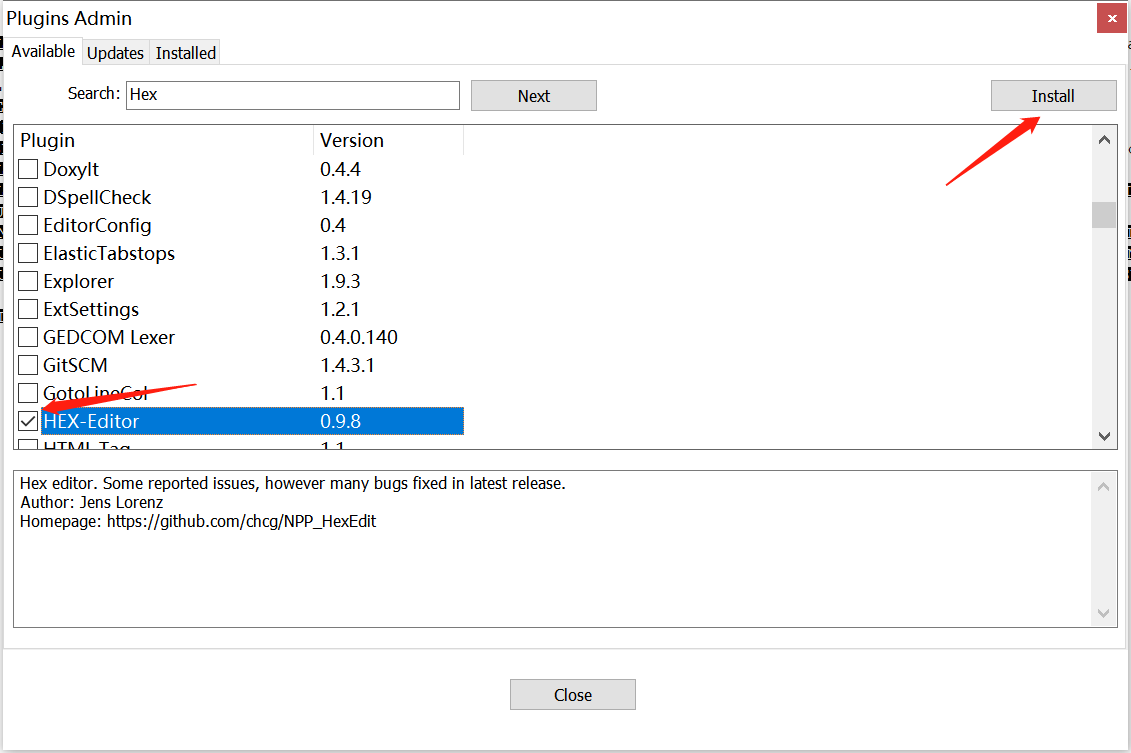Click the Install button
Viewport: 1131px width, 753px height.
pyautogui.click(x=1053, y=95)
